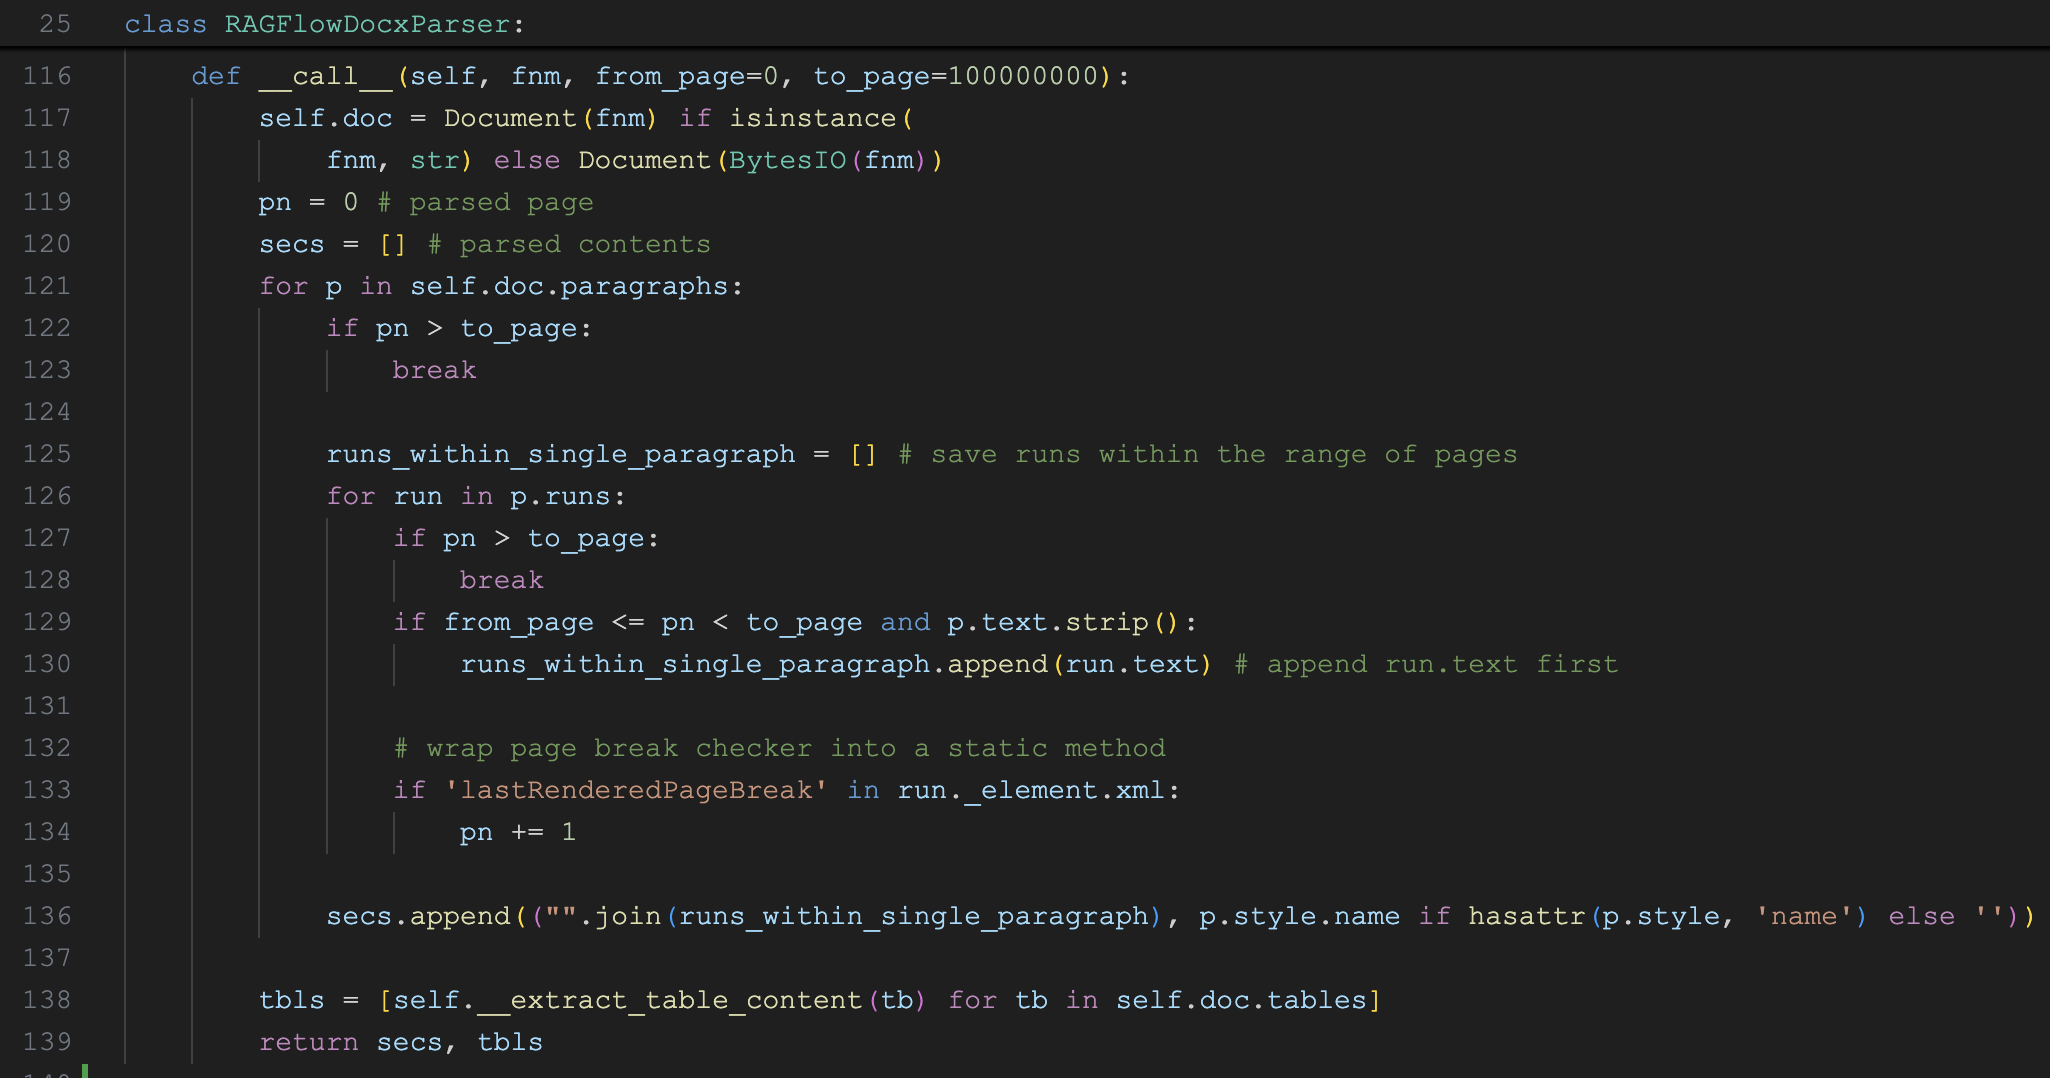Viewport: 2050px width, 1078px height.
Task: Click line number 25 in sticky scroll
Action: click(55, 24)
